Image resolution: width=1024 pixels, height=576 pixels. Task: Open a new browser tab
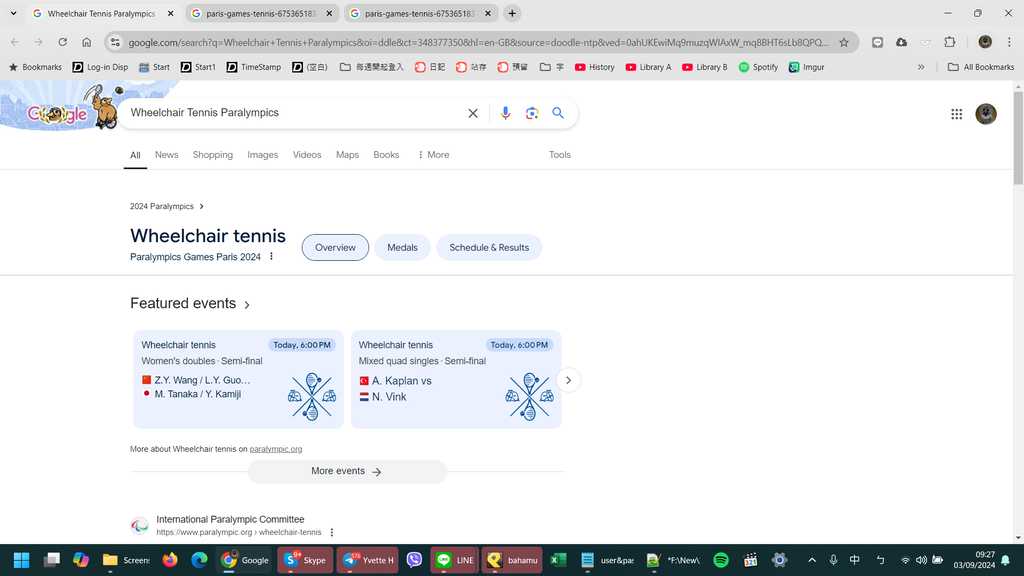pyautogui.click(x=512, y=13)
